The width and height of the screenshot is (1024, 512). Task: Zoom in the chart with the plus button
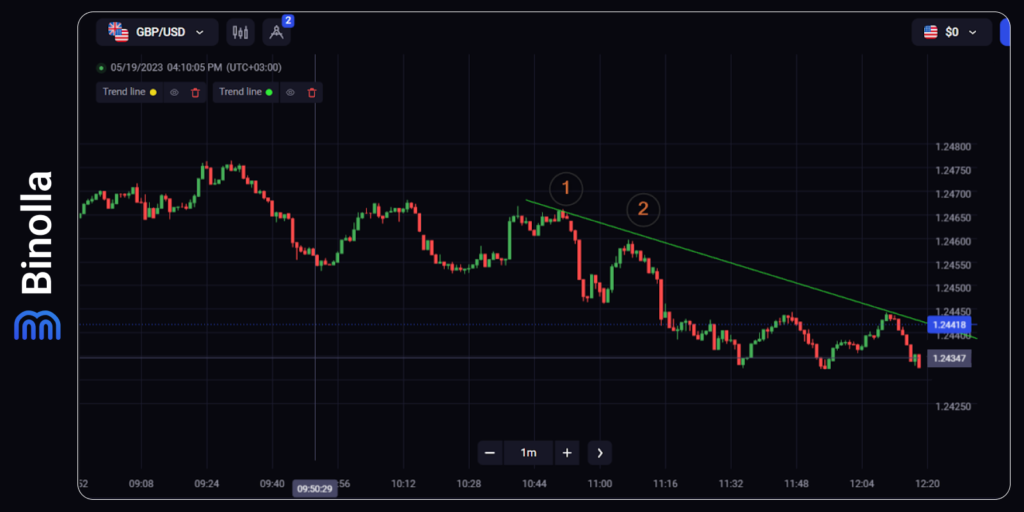point(567,453)
